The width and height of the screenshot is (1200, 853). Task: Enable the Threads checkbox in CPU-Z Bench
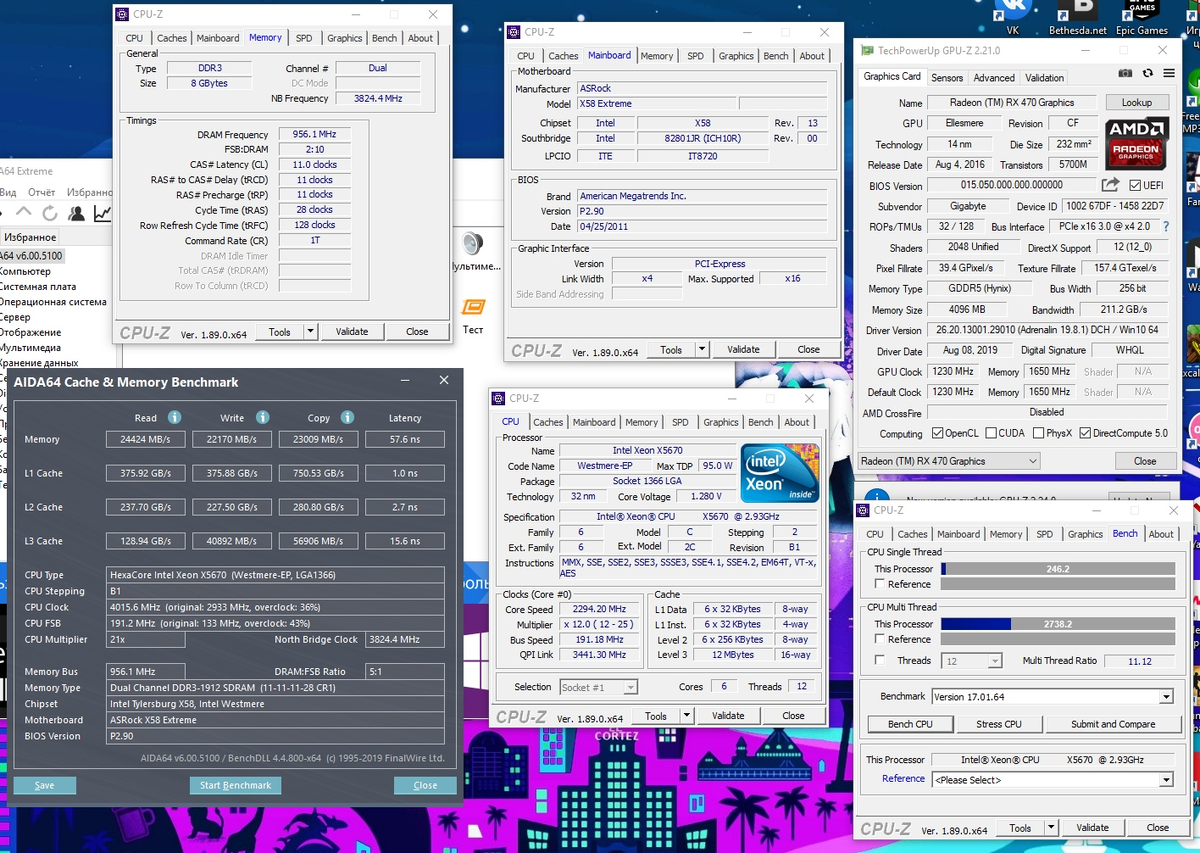tap(880, 660)
